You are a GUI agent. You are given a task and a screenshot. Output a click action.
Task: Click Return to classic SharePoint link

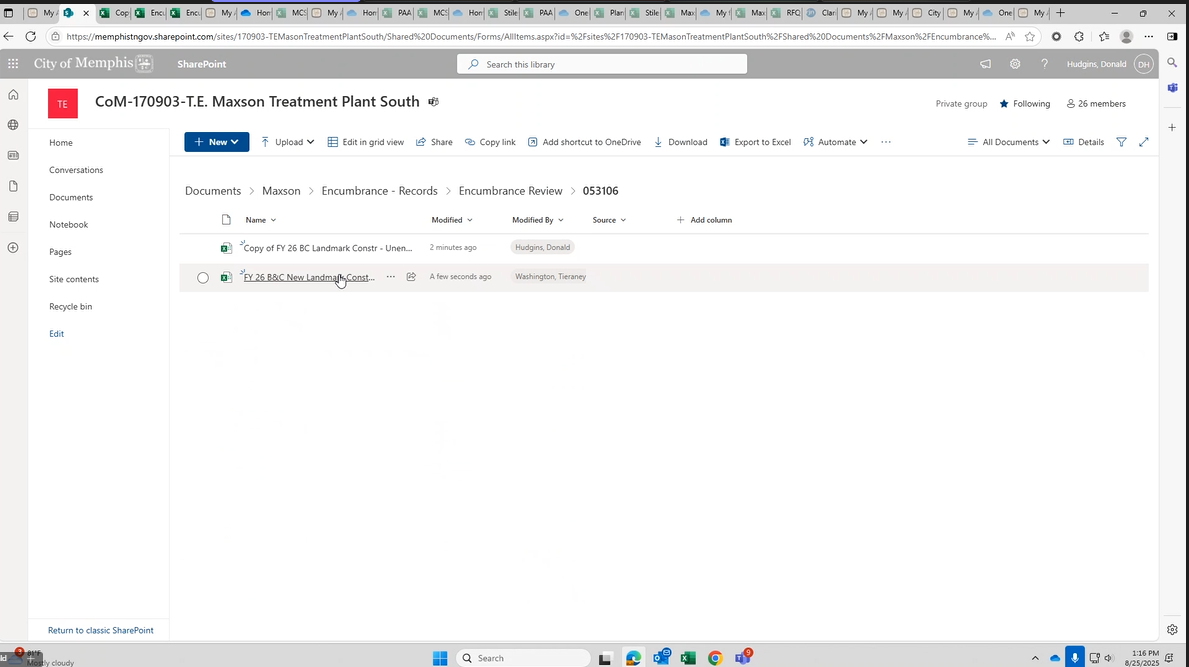click(x=101, y=630)
